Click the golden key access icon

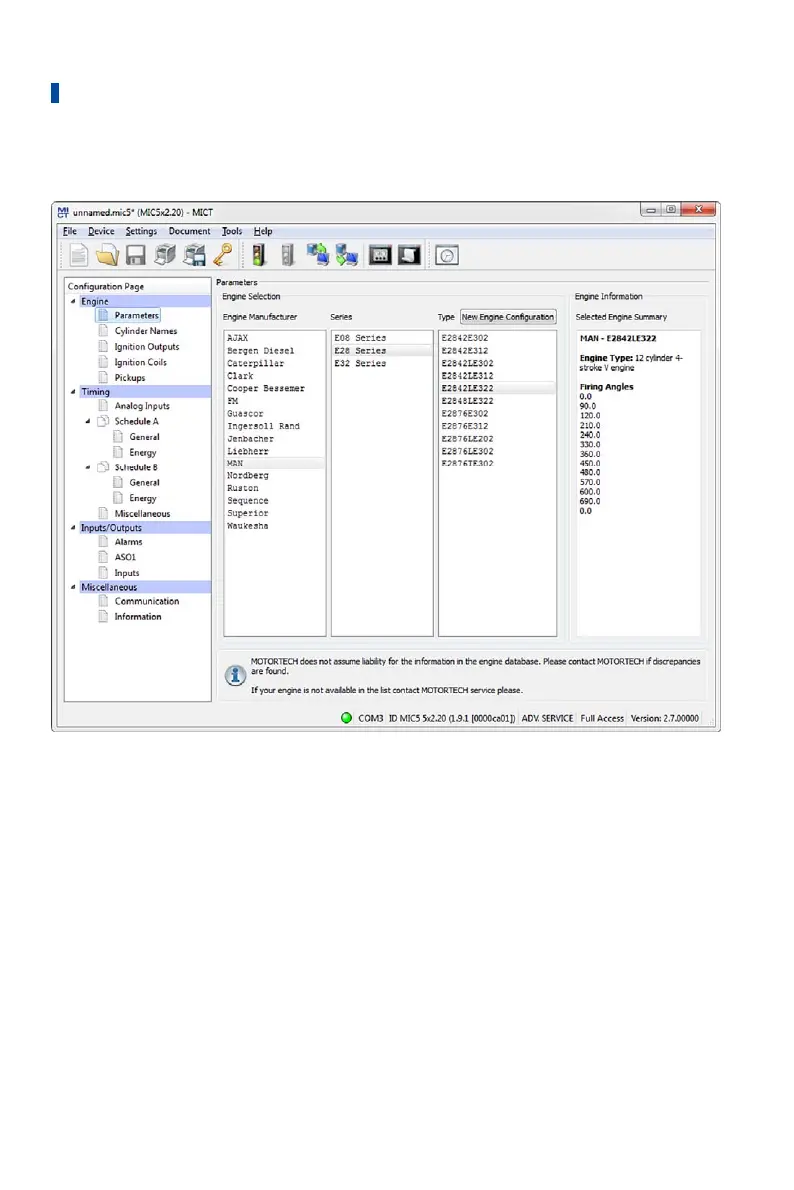[222, 255]
